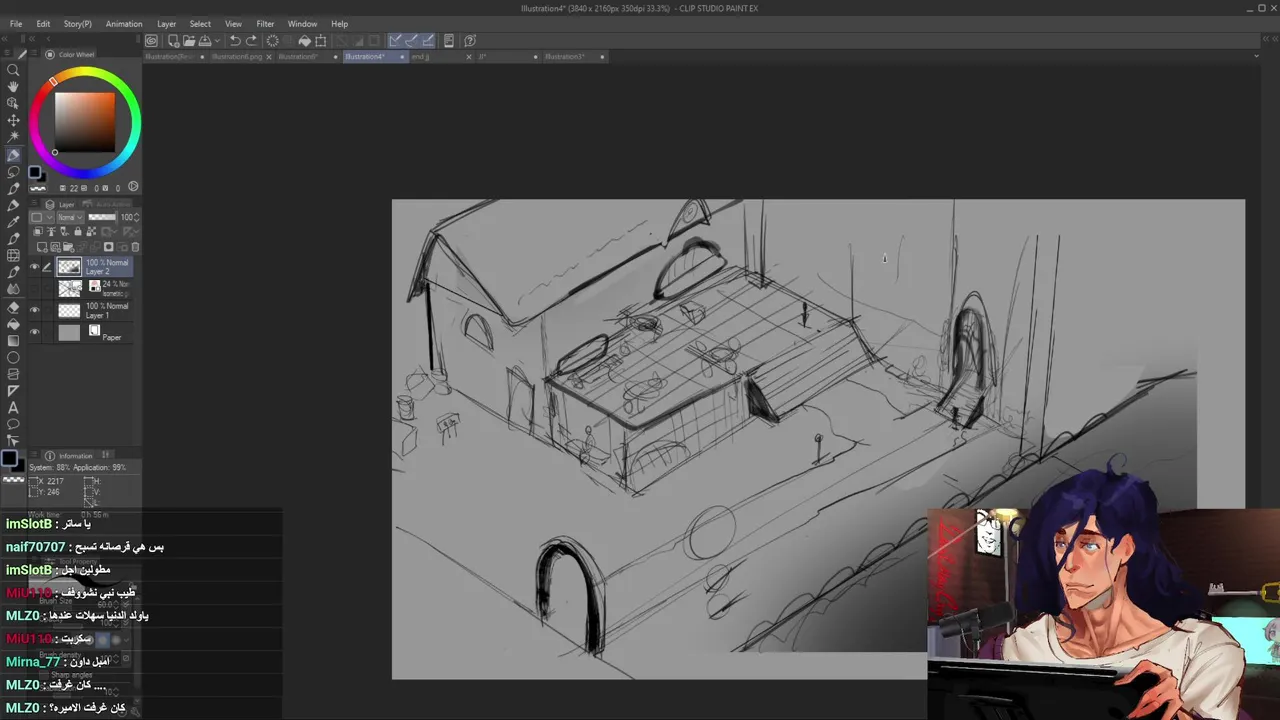The image size is (1280, 720).
Task: Open the smartphone connection icon
Action: point(448,41)
